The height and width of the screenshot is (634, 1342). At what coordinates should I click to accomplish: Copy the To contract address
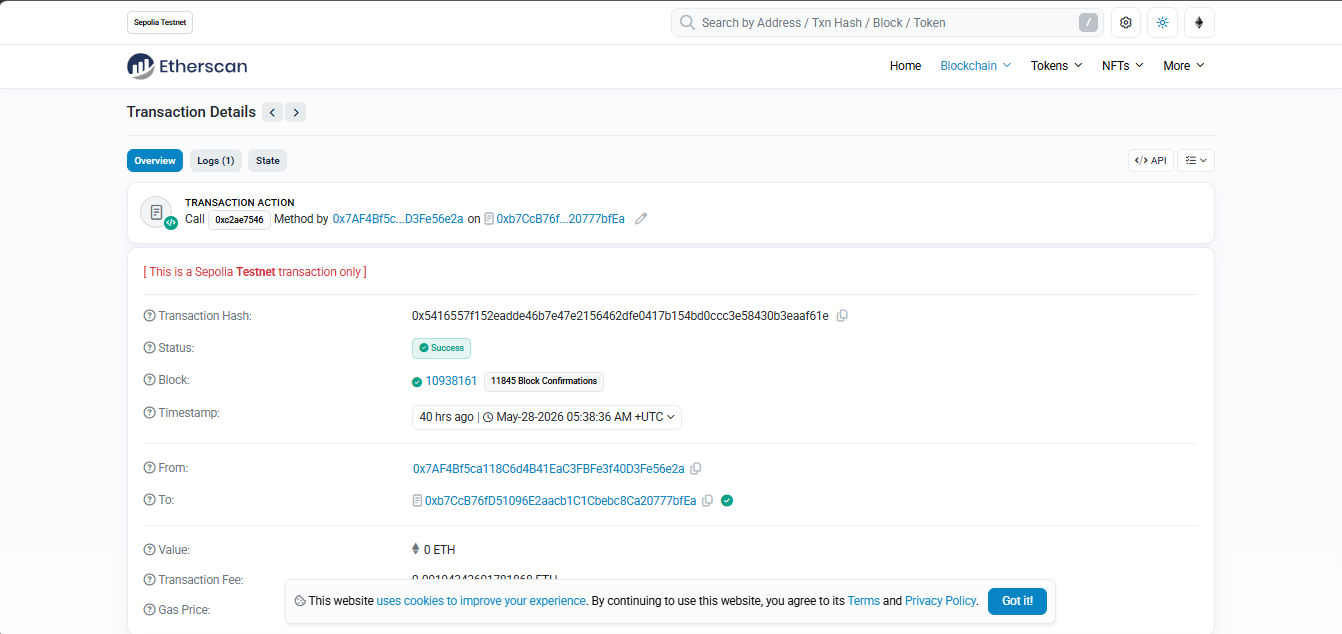[x=707, y=500]
